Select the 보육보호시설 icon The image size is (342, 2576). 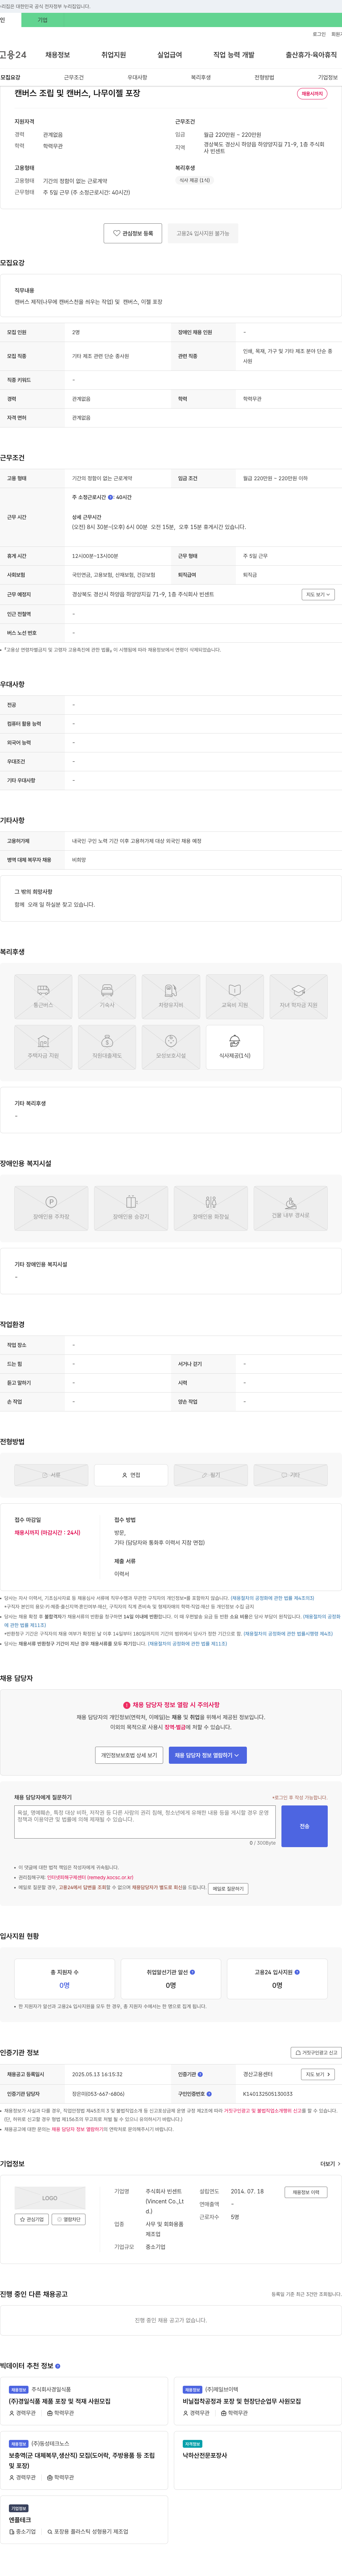171,1047
